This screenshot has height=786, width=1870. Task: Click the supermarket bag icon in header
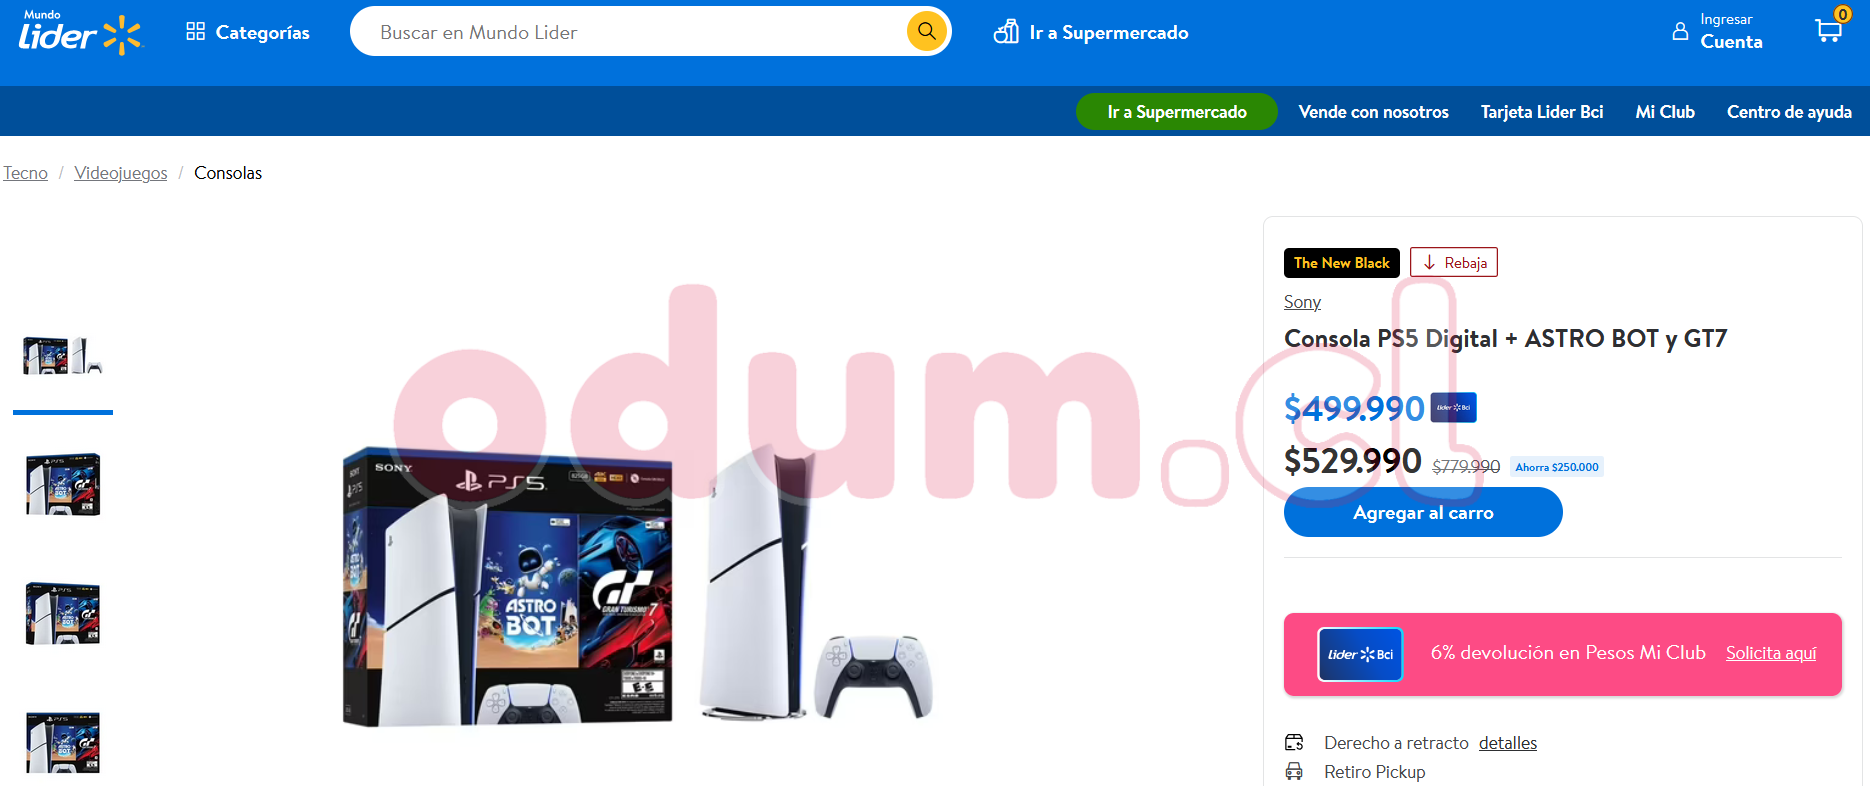click(x=1006, y=32)
